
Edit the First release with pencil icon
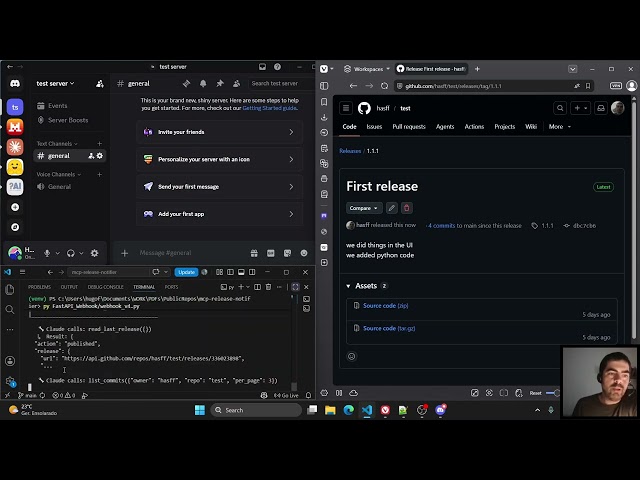(x=391, y=208)
